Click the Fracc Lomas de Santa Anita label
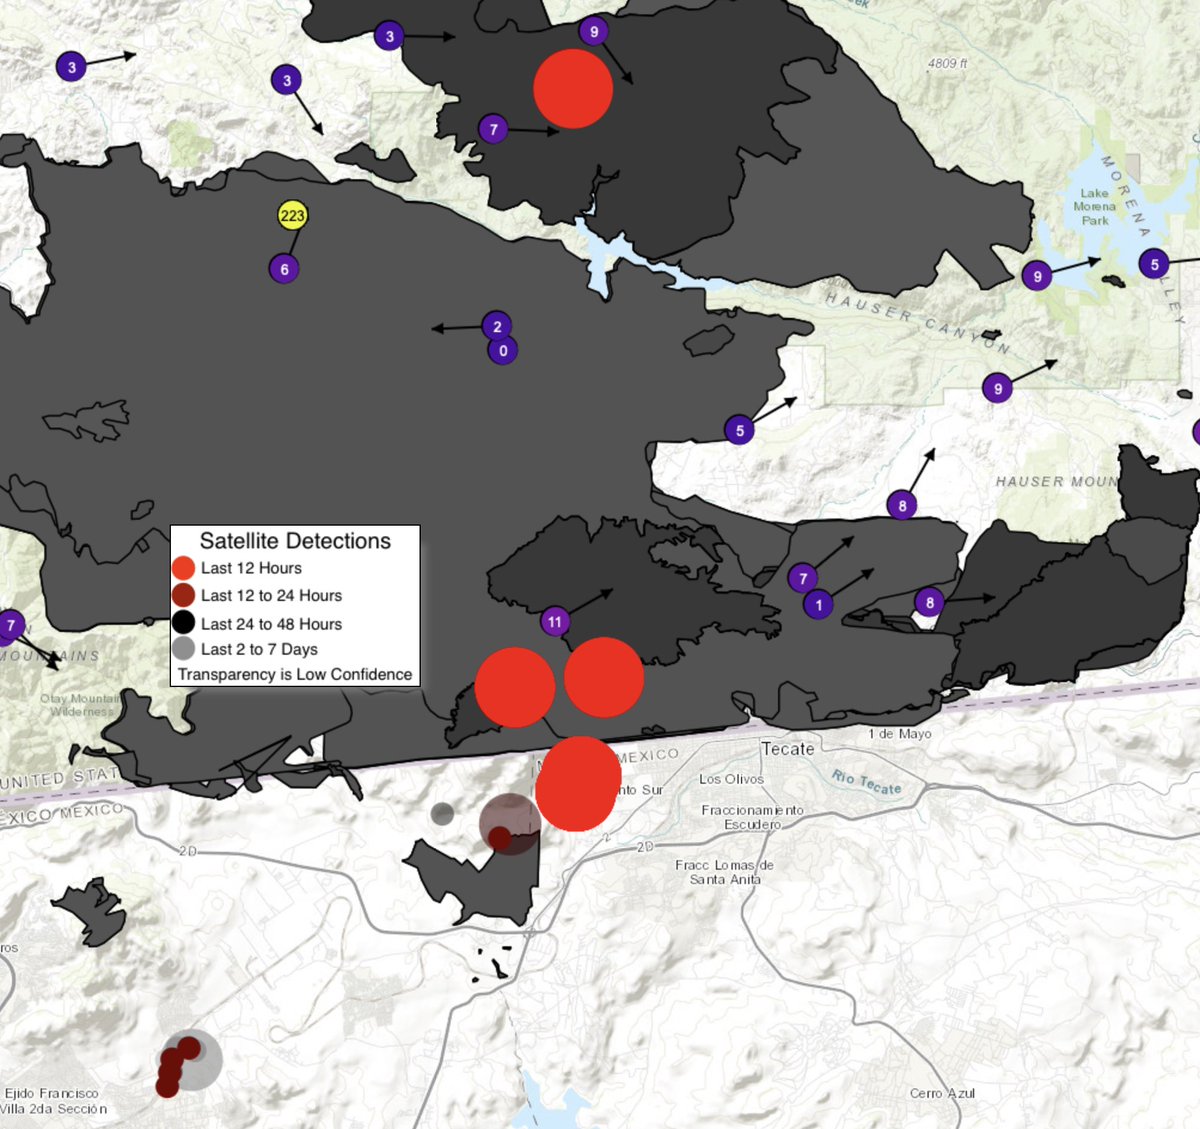 [724, 872]
